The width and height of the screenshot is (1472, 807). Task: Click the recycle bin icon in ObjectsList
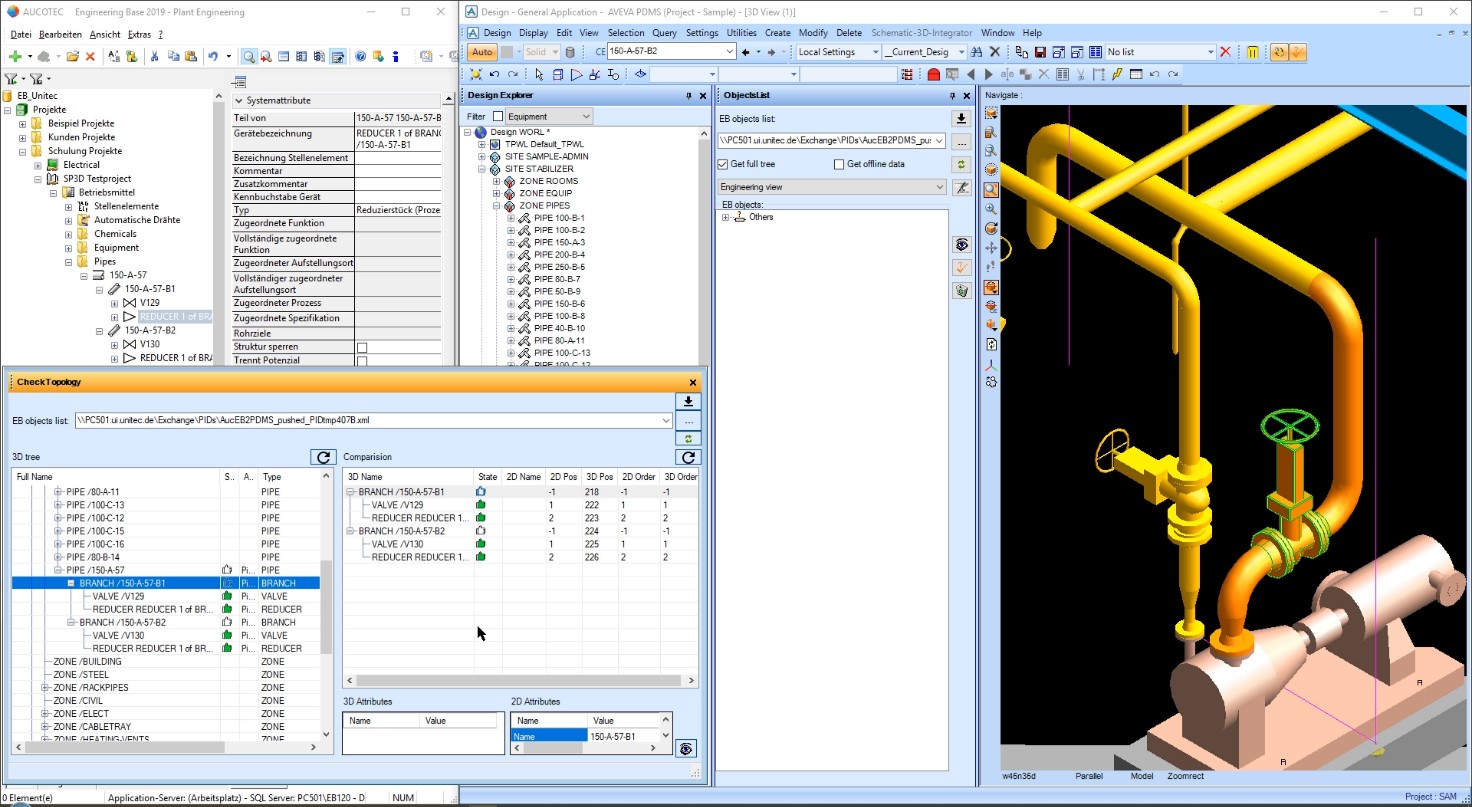click(961, 291)
